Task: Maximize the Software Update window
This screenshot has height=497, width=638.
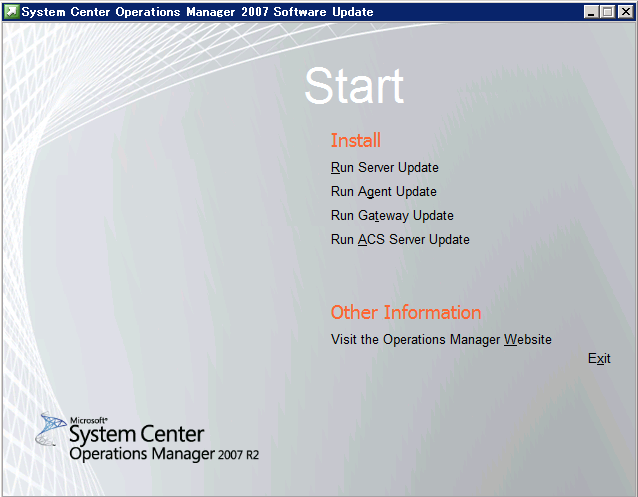Action: pyautogui.click(x=607, y=12)
